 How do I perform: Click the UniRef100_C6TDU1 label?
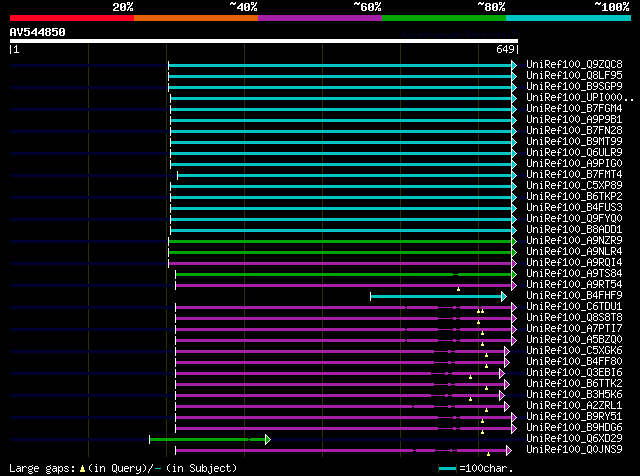(574, 307)
